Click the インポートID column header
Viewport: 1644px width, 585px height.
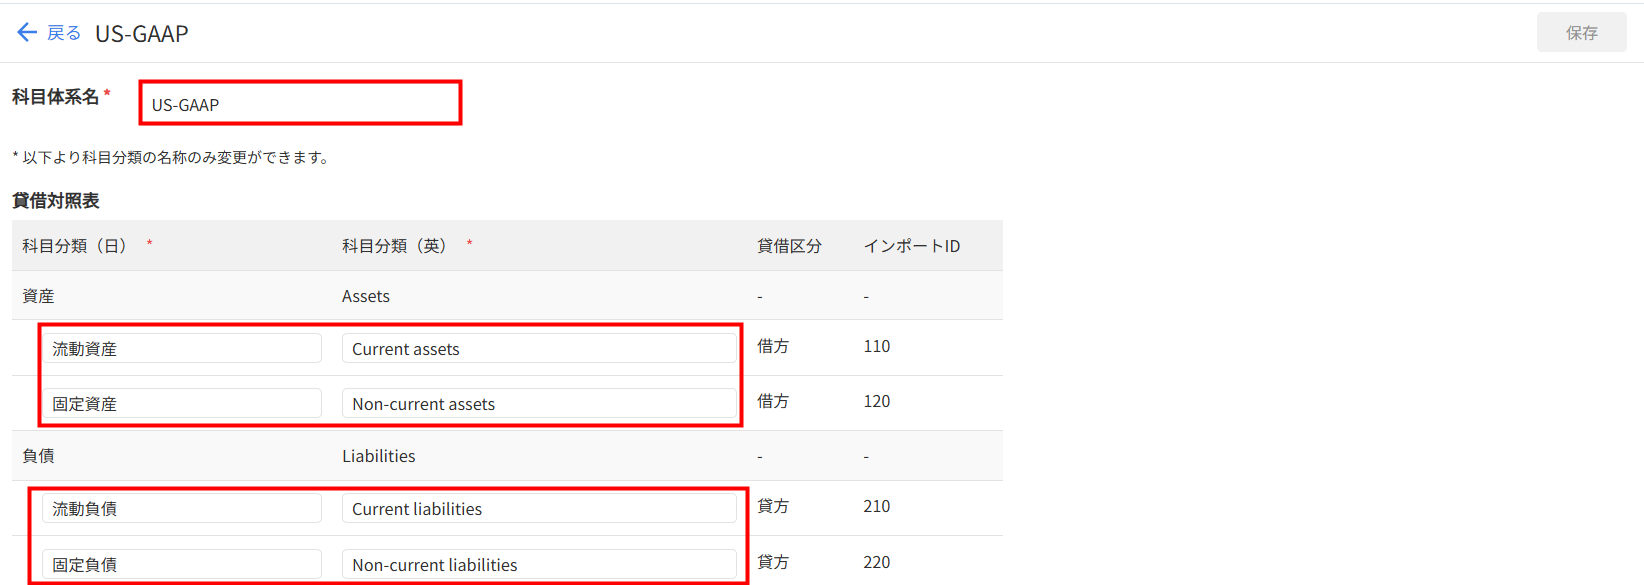click(912, 246)
